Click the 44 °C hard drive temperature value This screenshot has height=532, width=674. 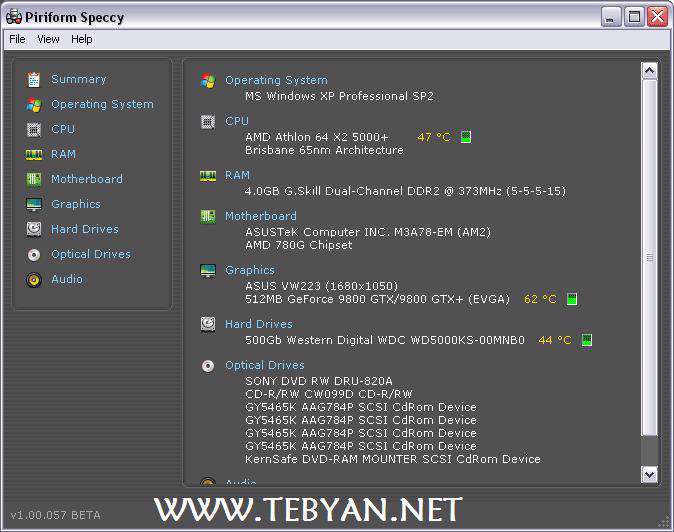tap(555, 340)
